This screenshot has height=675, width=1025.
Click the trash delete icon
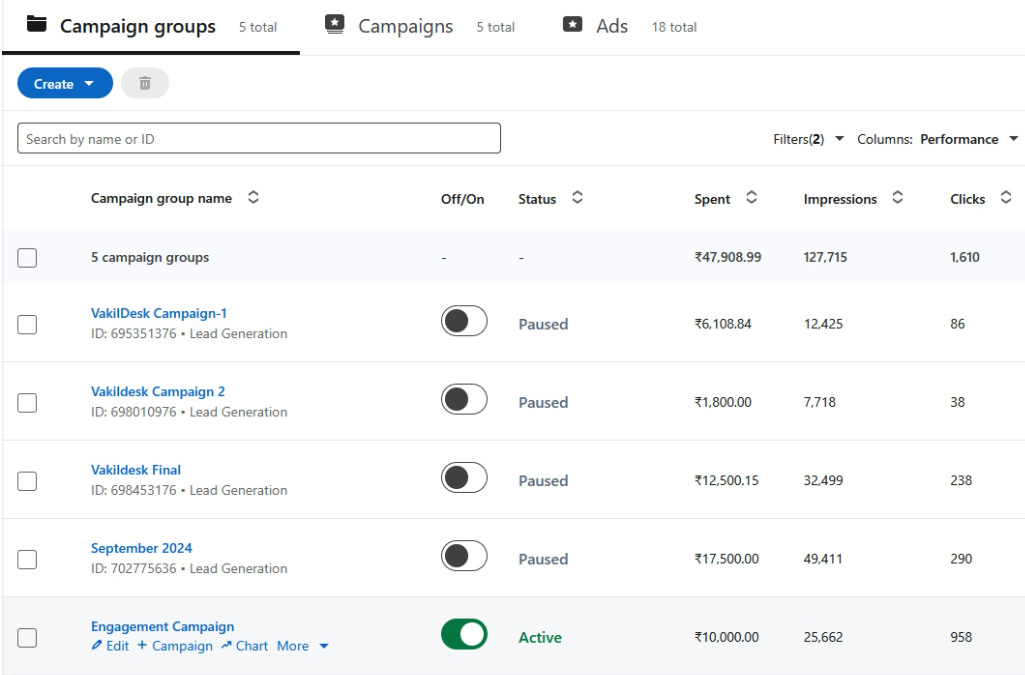tap(145, 84)
